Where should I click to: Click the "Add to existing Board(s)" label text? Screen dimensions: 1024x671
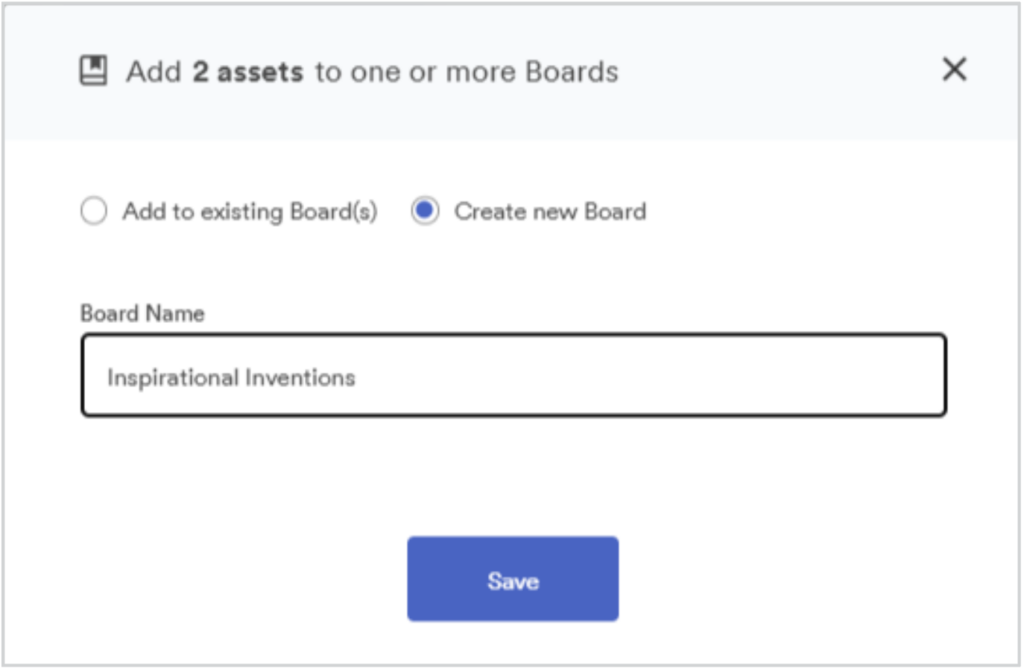point(250,212)
